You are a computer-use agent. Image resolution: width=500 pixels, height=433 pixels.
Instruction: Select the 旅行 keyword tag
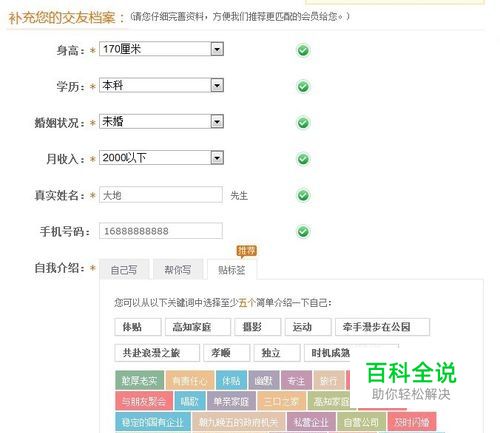[329, 380]
